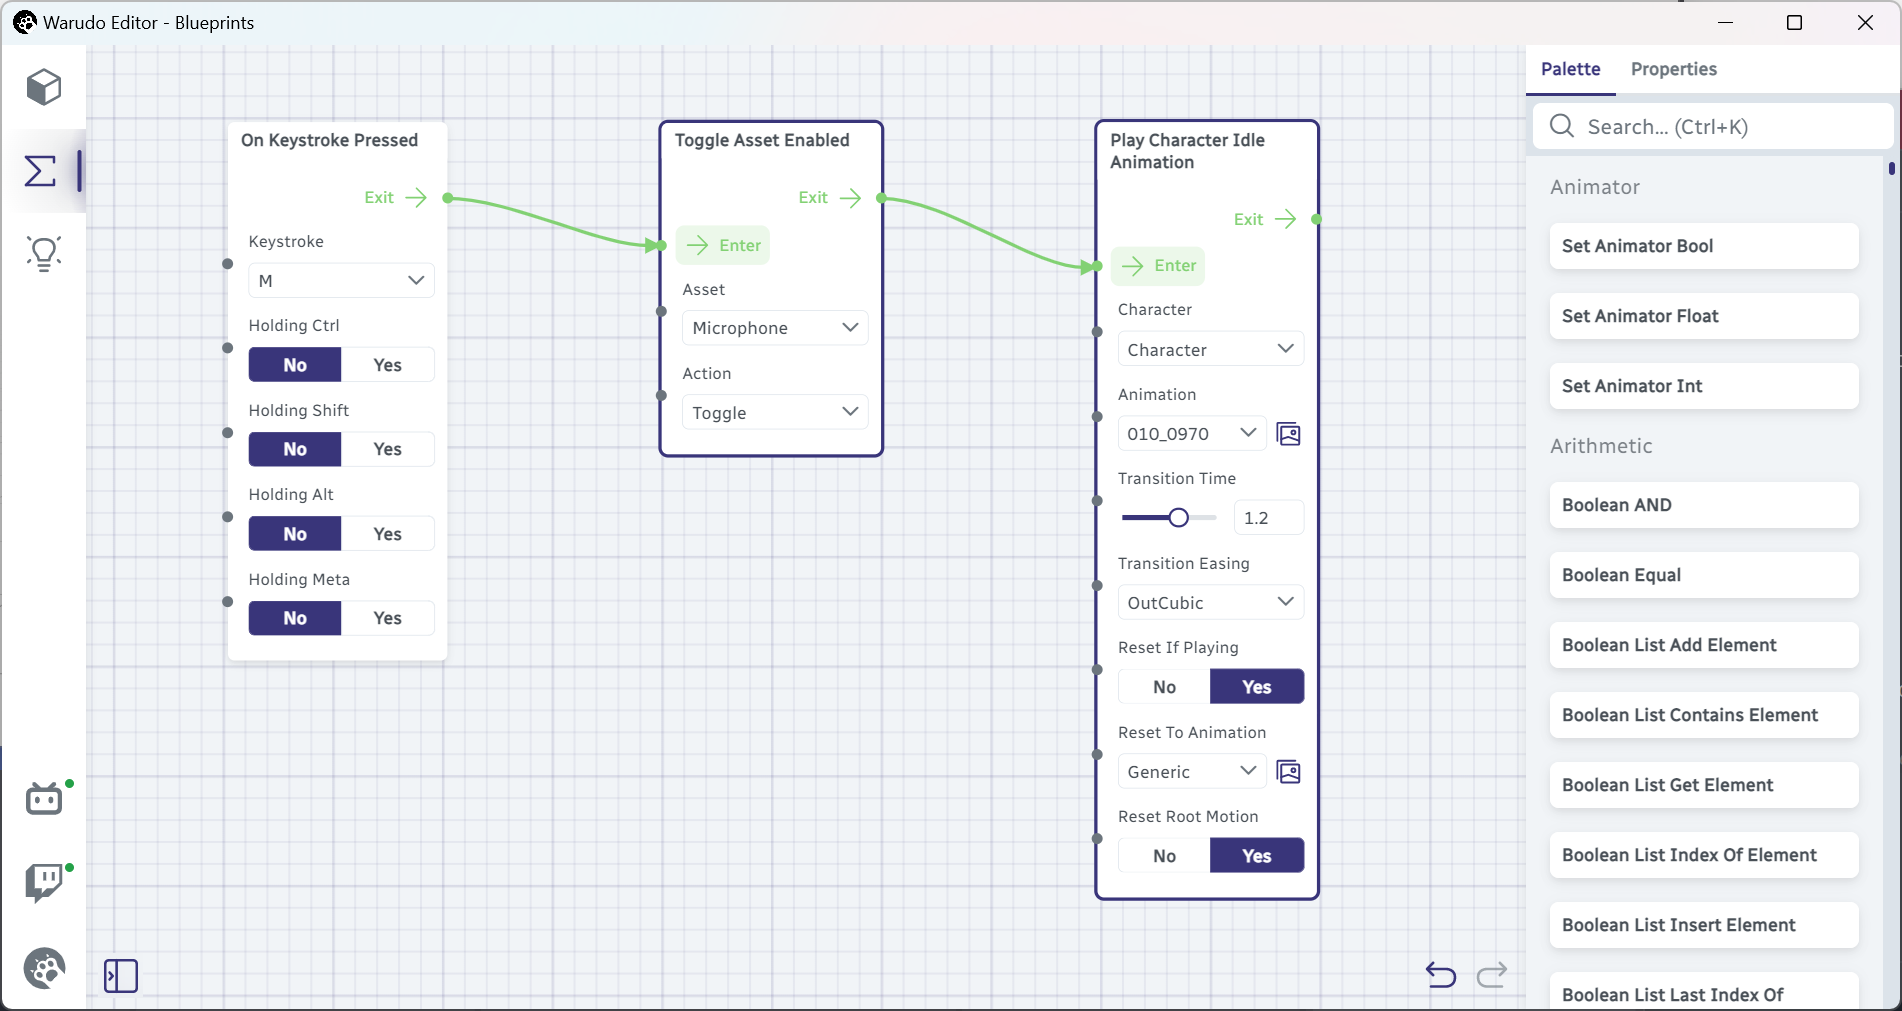Click the Animator category heading
The height and width of the screenshot is (1011, 1902).
[1595, 187]
